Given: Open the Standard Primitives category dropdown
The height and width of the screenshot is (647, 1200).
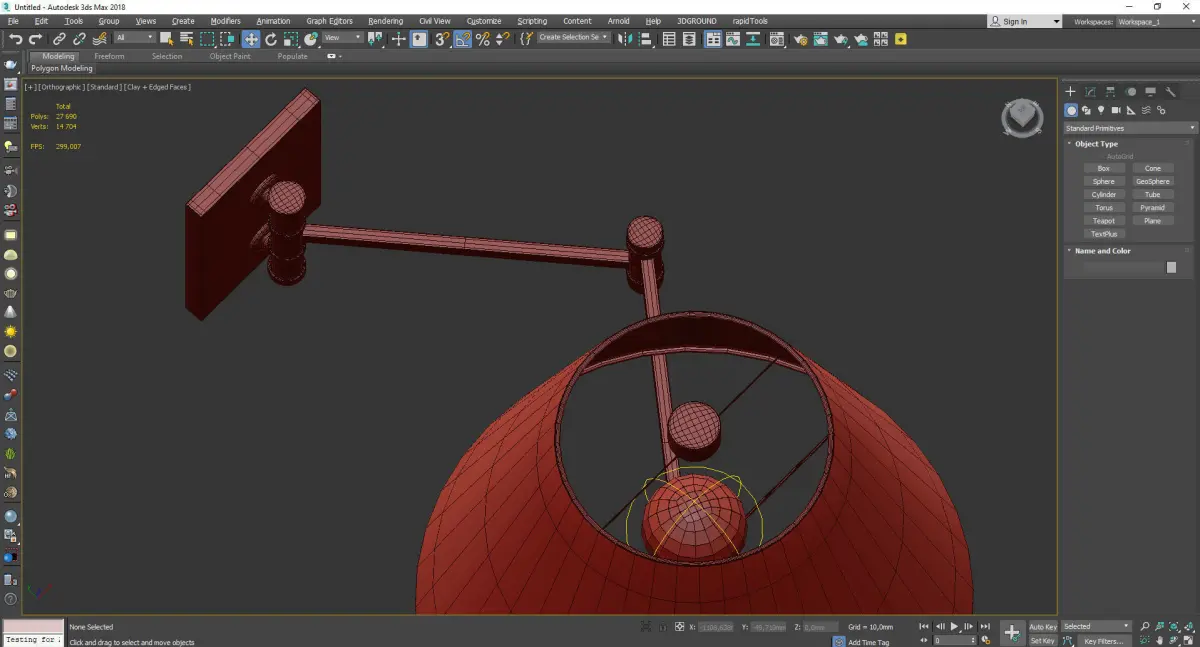Looking at the screenshot, I should coord(1130,128).
